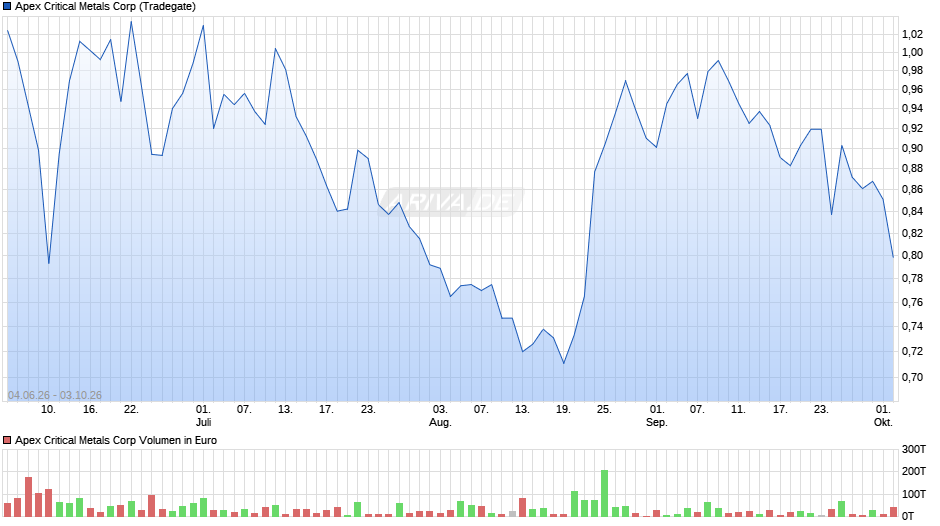Image resolution: width=940 pixels, height=526 pixels.
Task: Click the 'Sep.' month label on the date axis
Action: (x=656, y=422)
